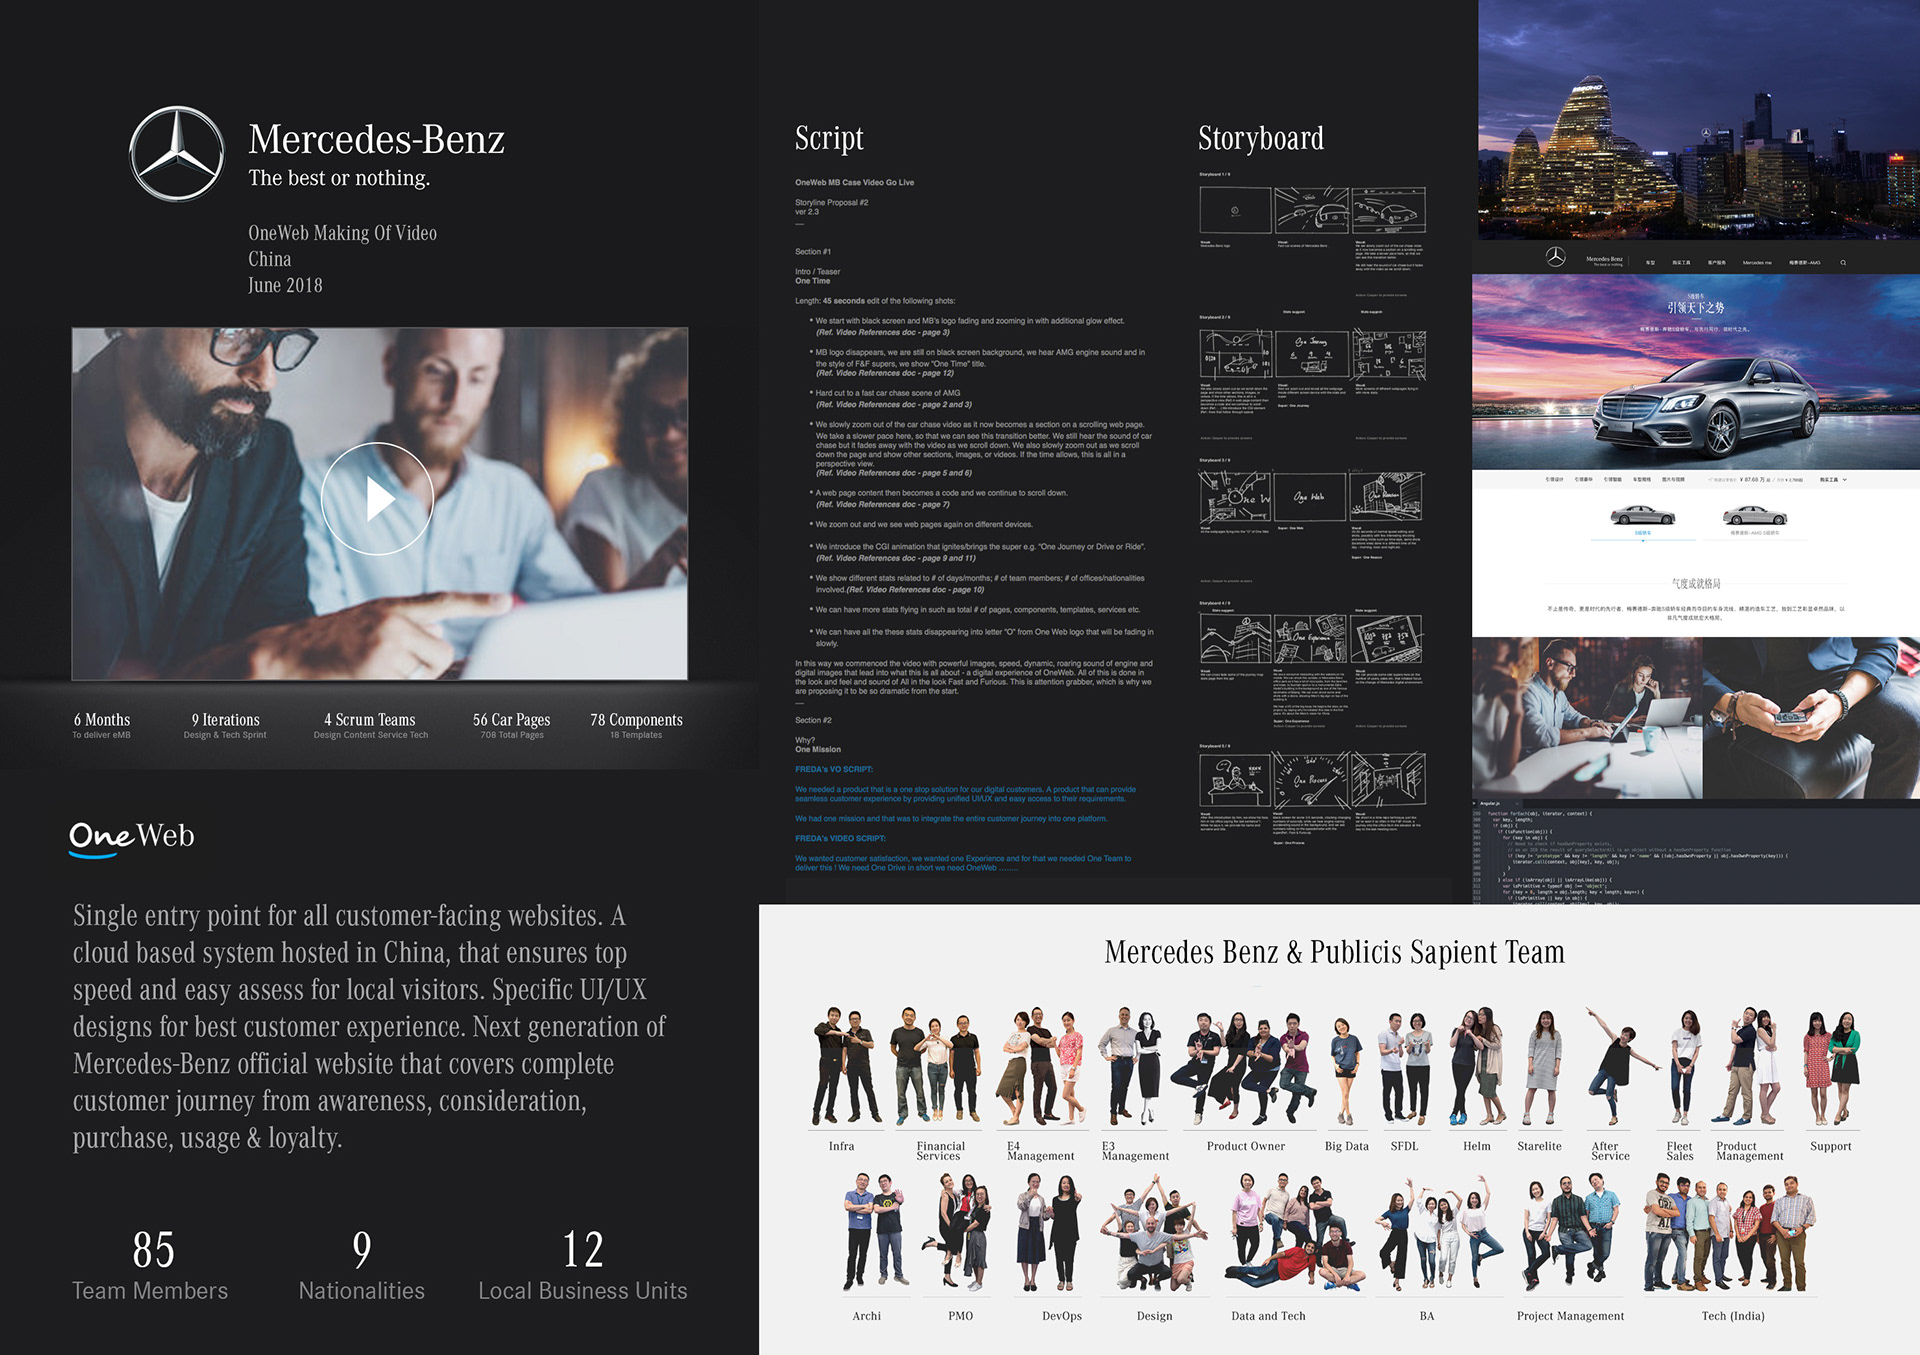
Task: Click the 4 Scrum Teams stat label
Action: click(x=369, y=721)
